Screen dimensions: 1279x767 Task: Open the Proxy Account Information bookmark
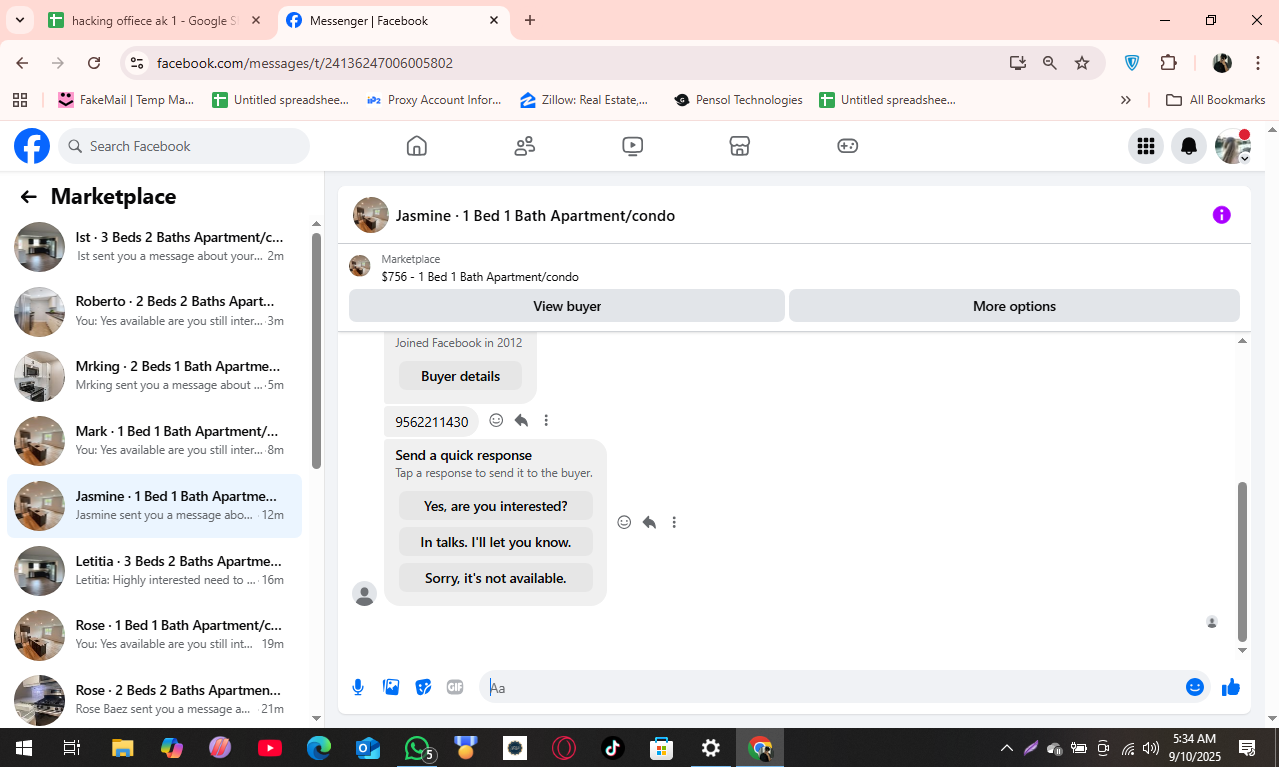point(435,100)
